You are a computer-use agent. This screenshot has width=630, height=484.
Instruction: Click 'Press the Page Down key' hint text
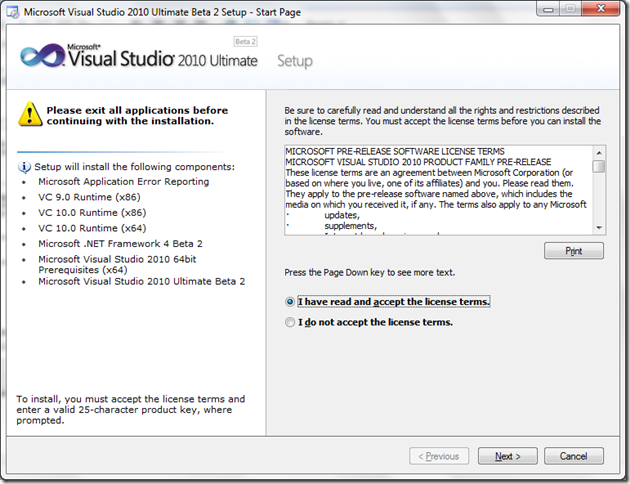(x=370, y=272)
